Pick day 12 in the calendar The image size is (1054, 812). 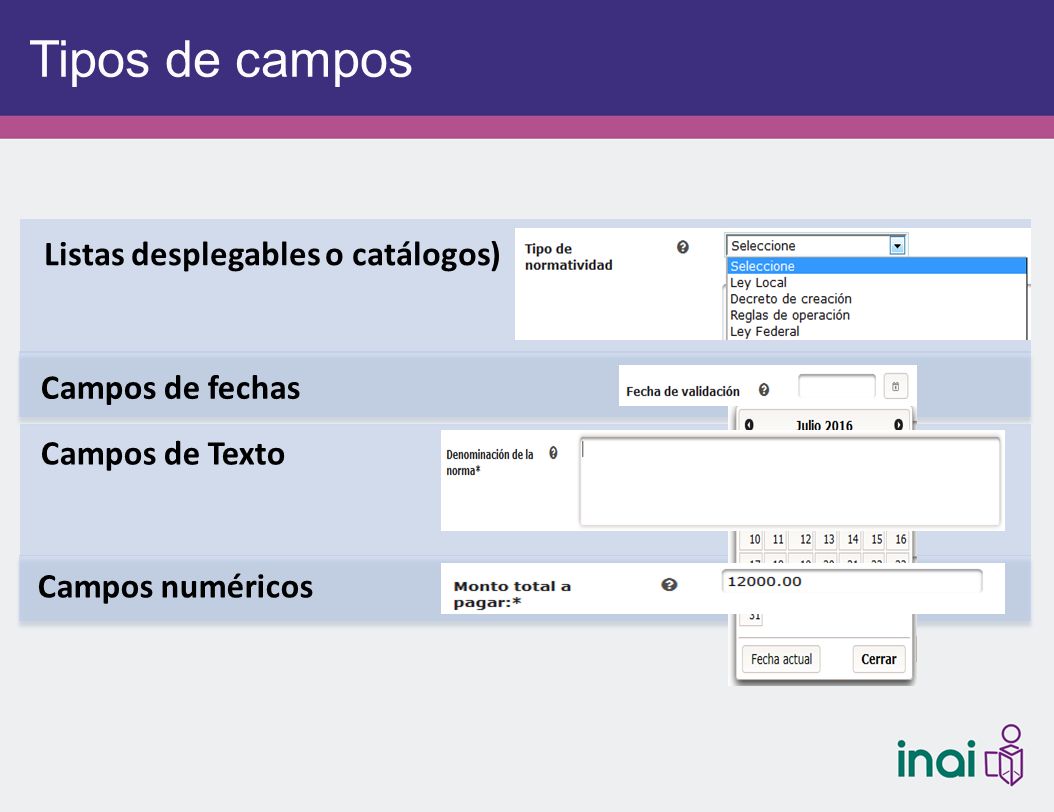click(x=805, y=539)
